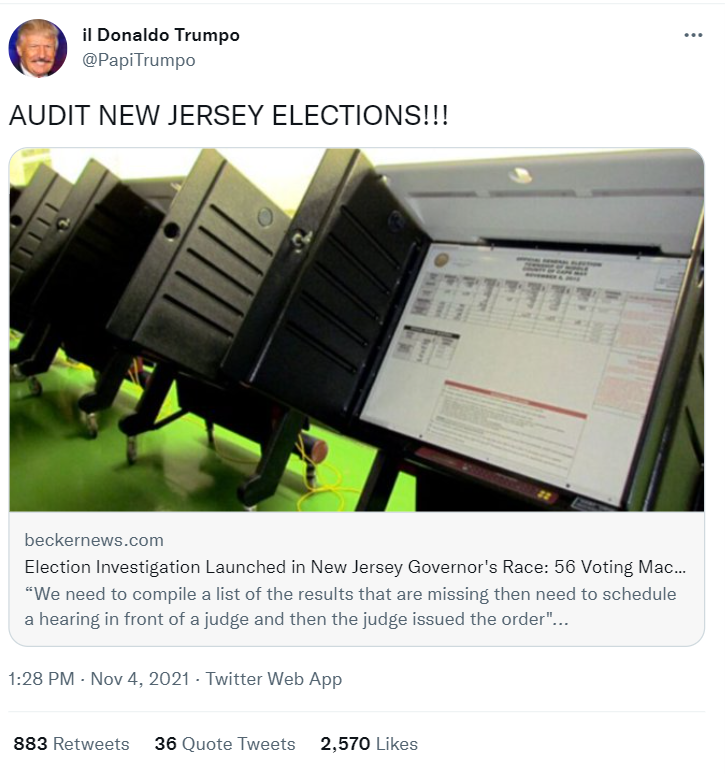The height and width of the screenshot is (774, 725).
Task: Click the il Donaldo Trumpo profile avatar
Action: [x=38, y=48]
